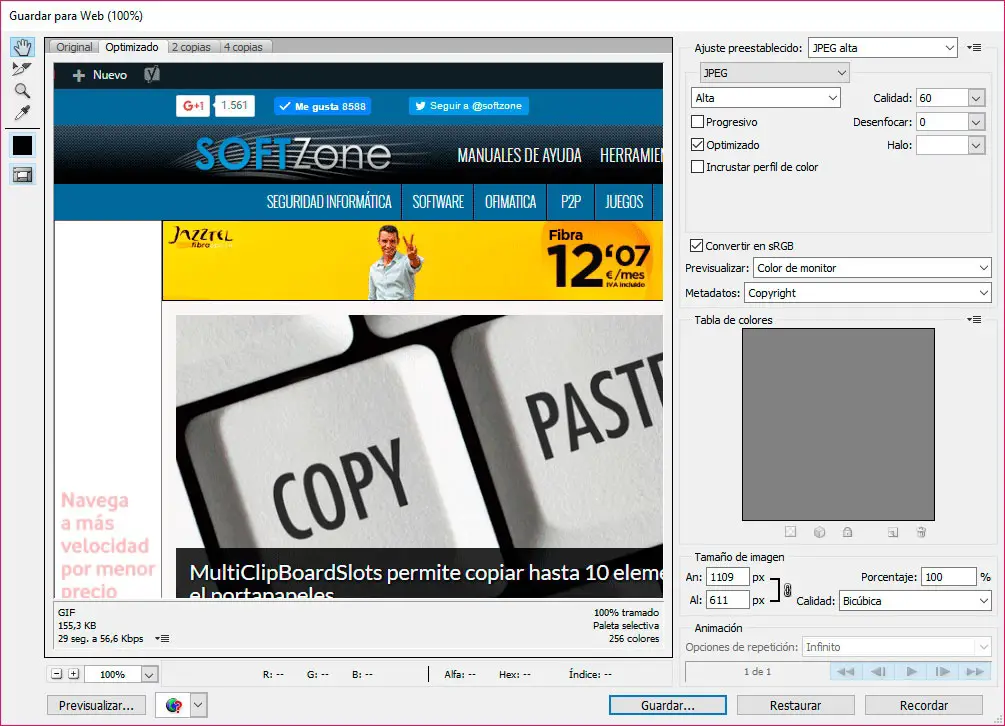The width and height of the screenshot is (1005, 726).
Task: Click the zoom in plus icon
Action: [x=74, y=673]
